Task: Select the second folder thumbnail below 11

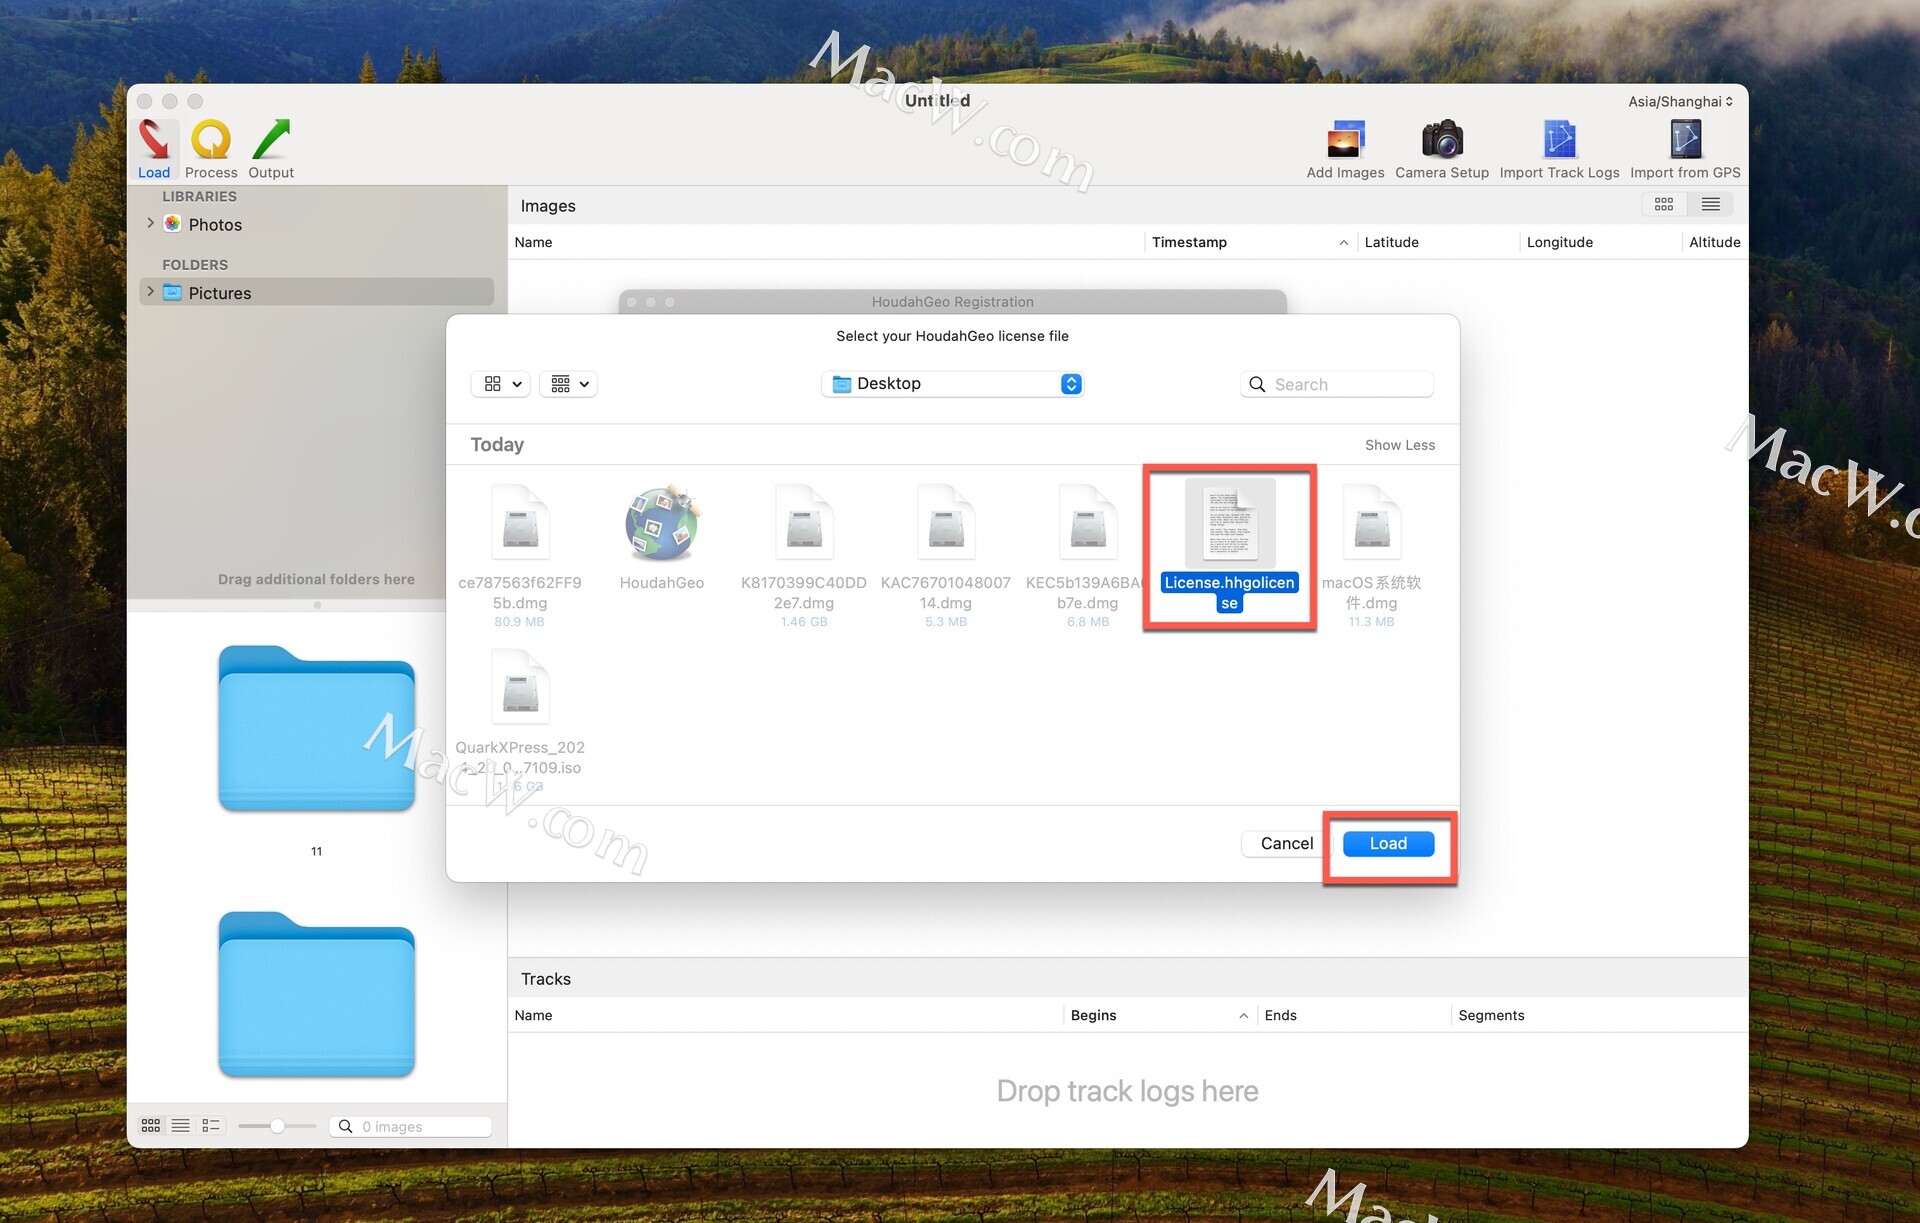Action: (x=316, y=994)
